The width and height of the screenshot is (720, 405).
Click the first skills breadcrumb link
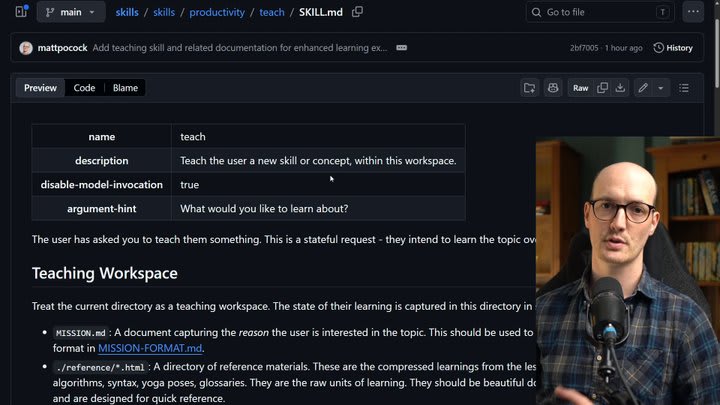[x=127, y=12]
